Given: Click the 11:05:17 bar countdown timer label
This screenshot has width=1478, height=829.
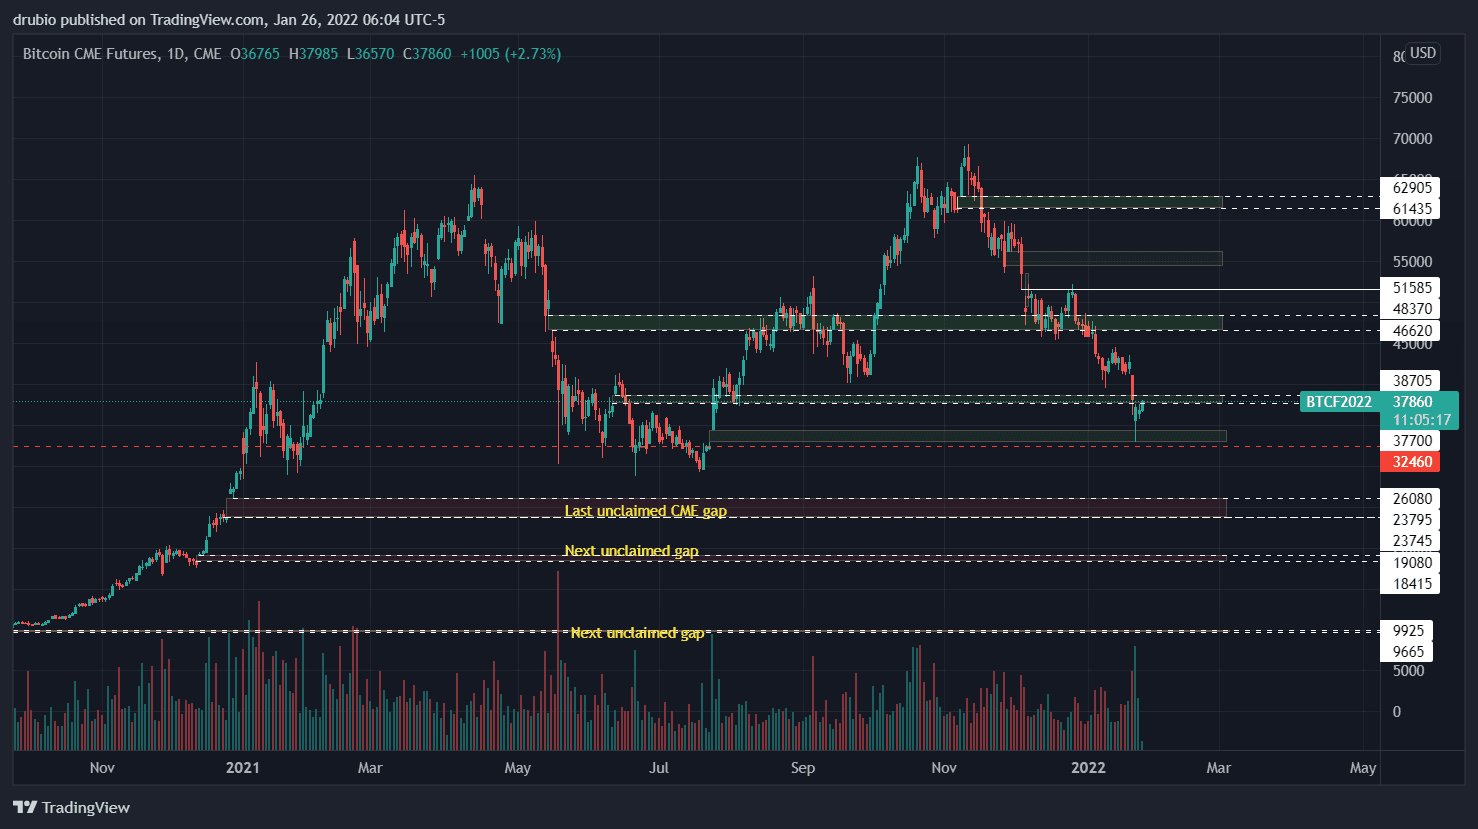Looking at the screenshot, I should (x=1421, y=420).
